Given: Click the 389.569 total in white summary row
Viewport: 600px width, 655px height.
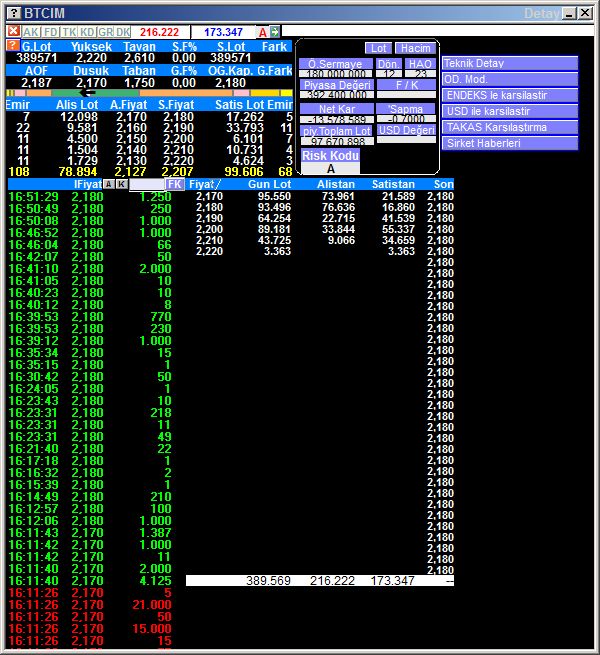Looking at the screenshot, I should point(268,581).
